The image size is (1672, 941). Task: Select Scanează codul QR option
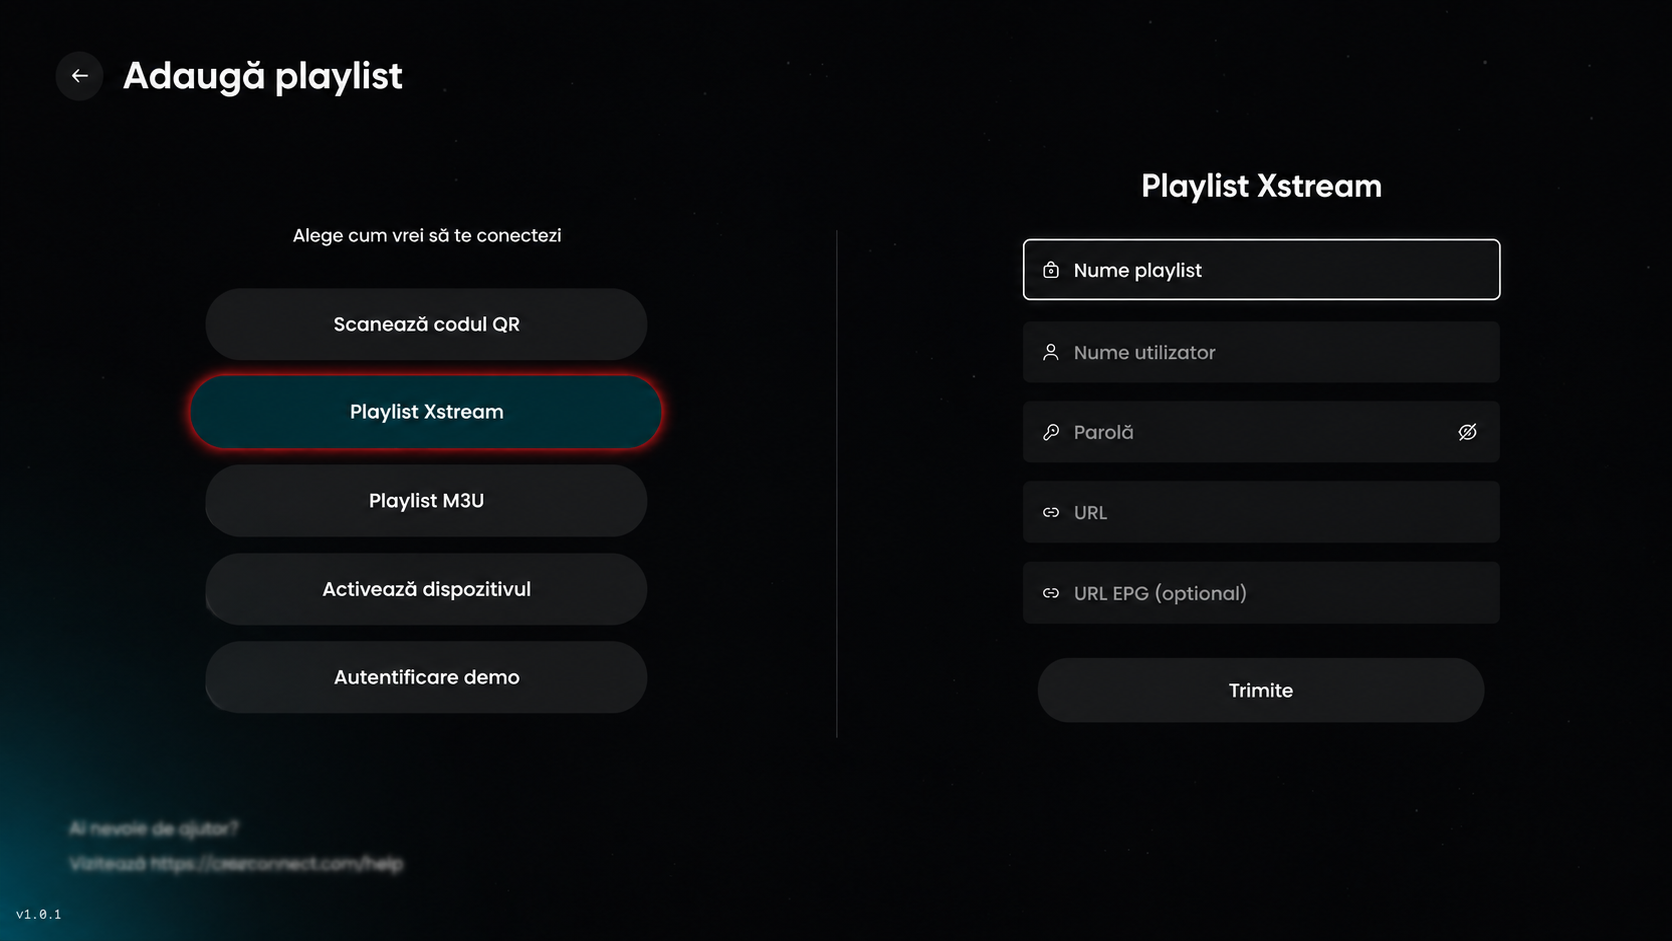pos(426,324)
